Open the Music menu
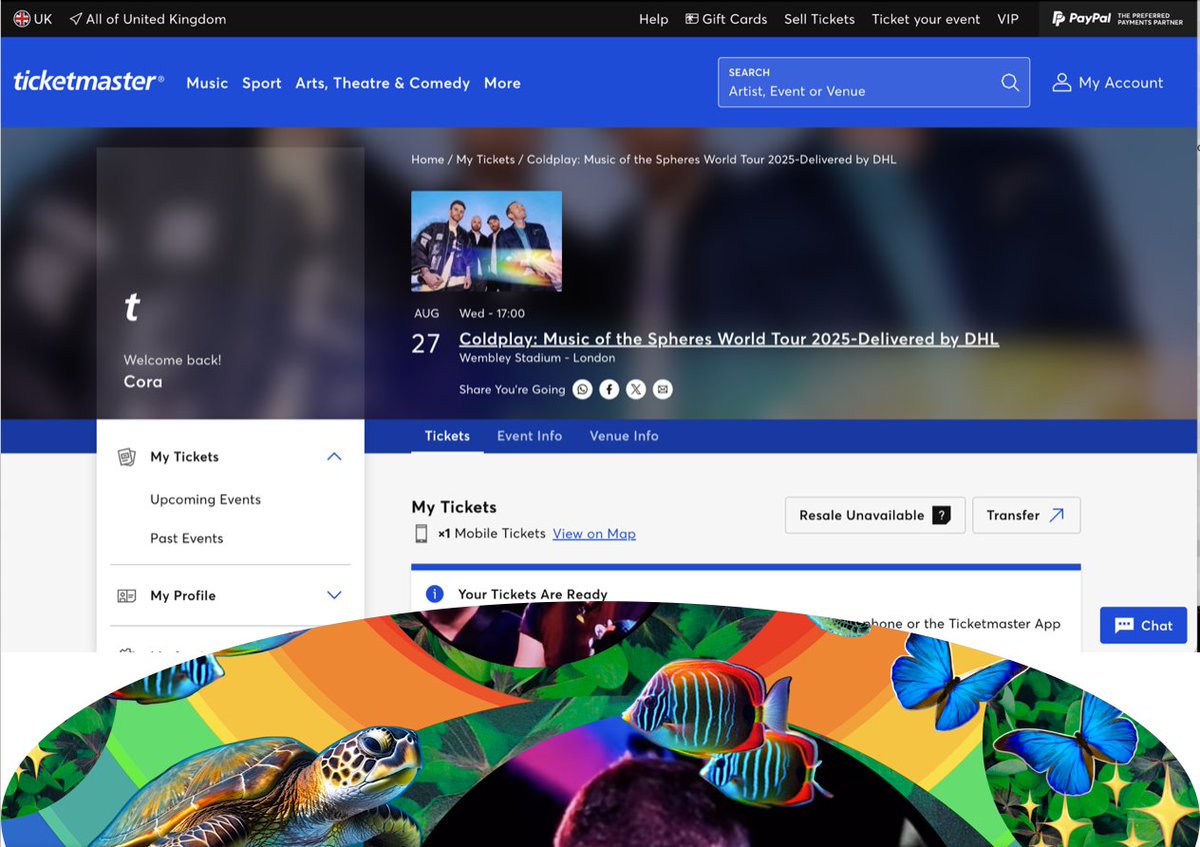 tap(207, 83)
